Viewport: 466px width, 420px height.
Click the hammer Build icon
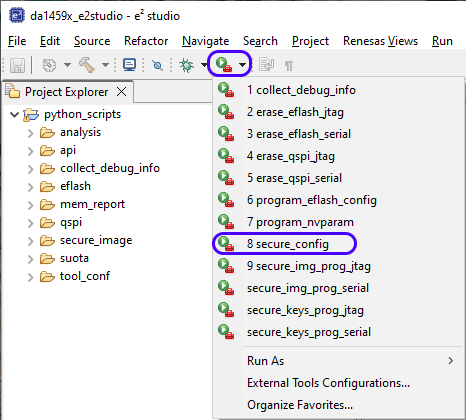87,65
